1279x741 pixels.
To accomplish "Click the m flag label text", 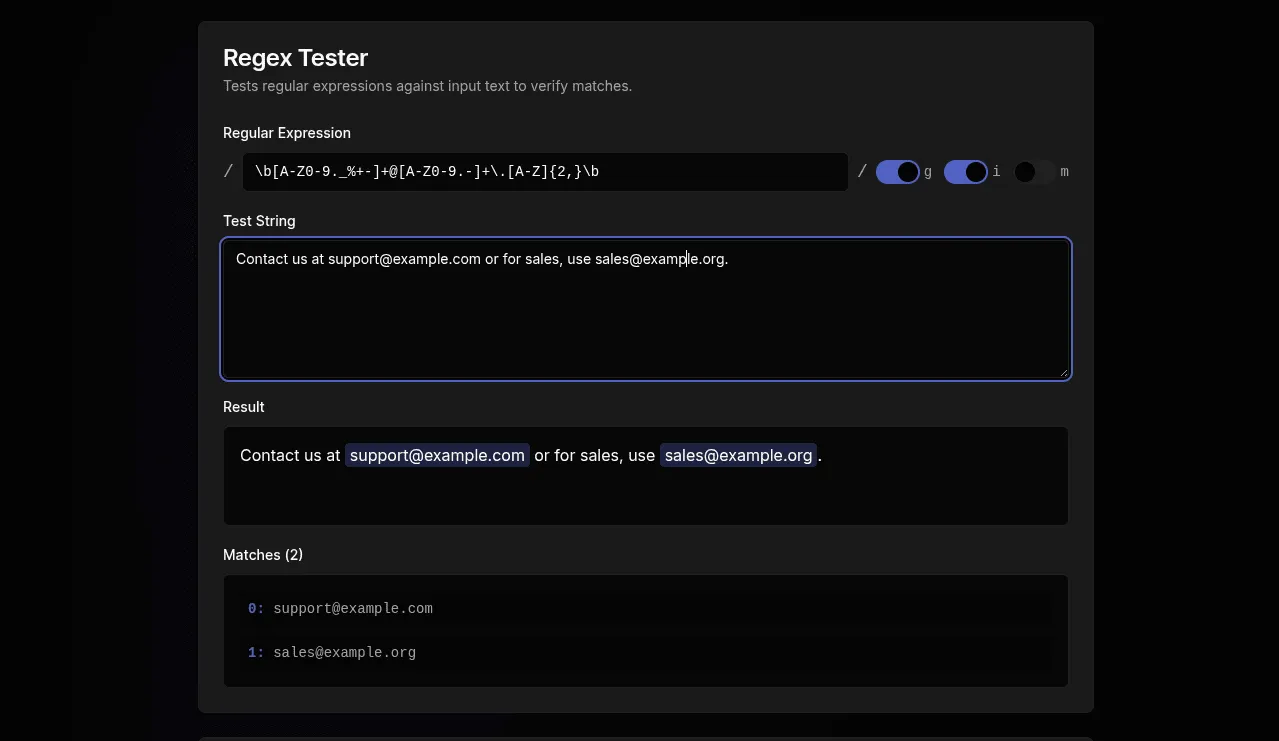I will [1064, 171].
